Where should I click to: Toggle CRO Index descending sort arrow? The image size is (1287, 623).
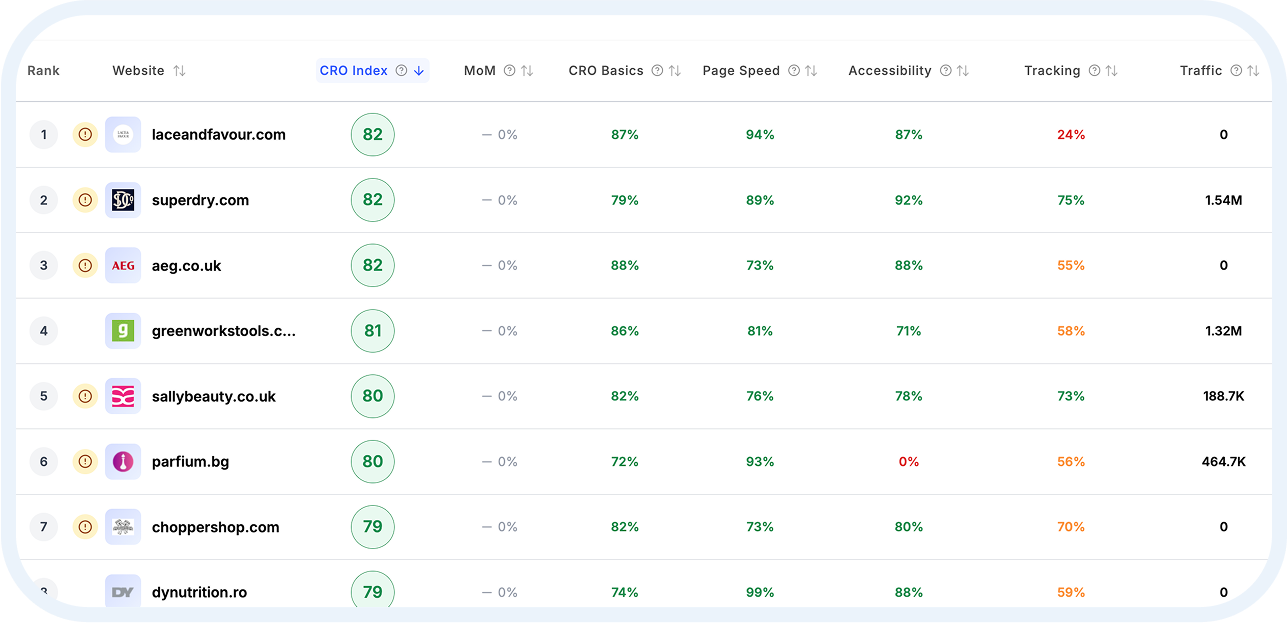click(419, 70)
